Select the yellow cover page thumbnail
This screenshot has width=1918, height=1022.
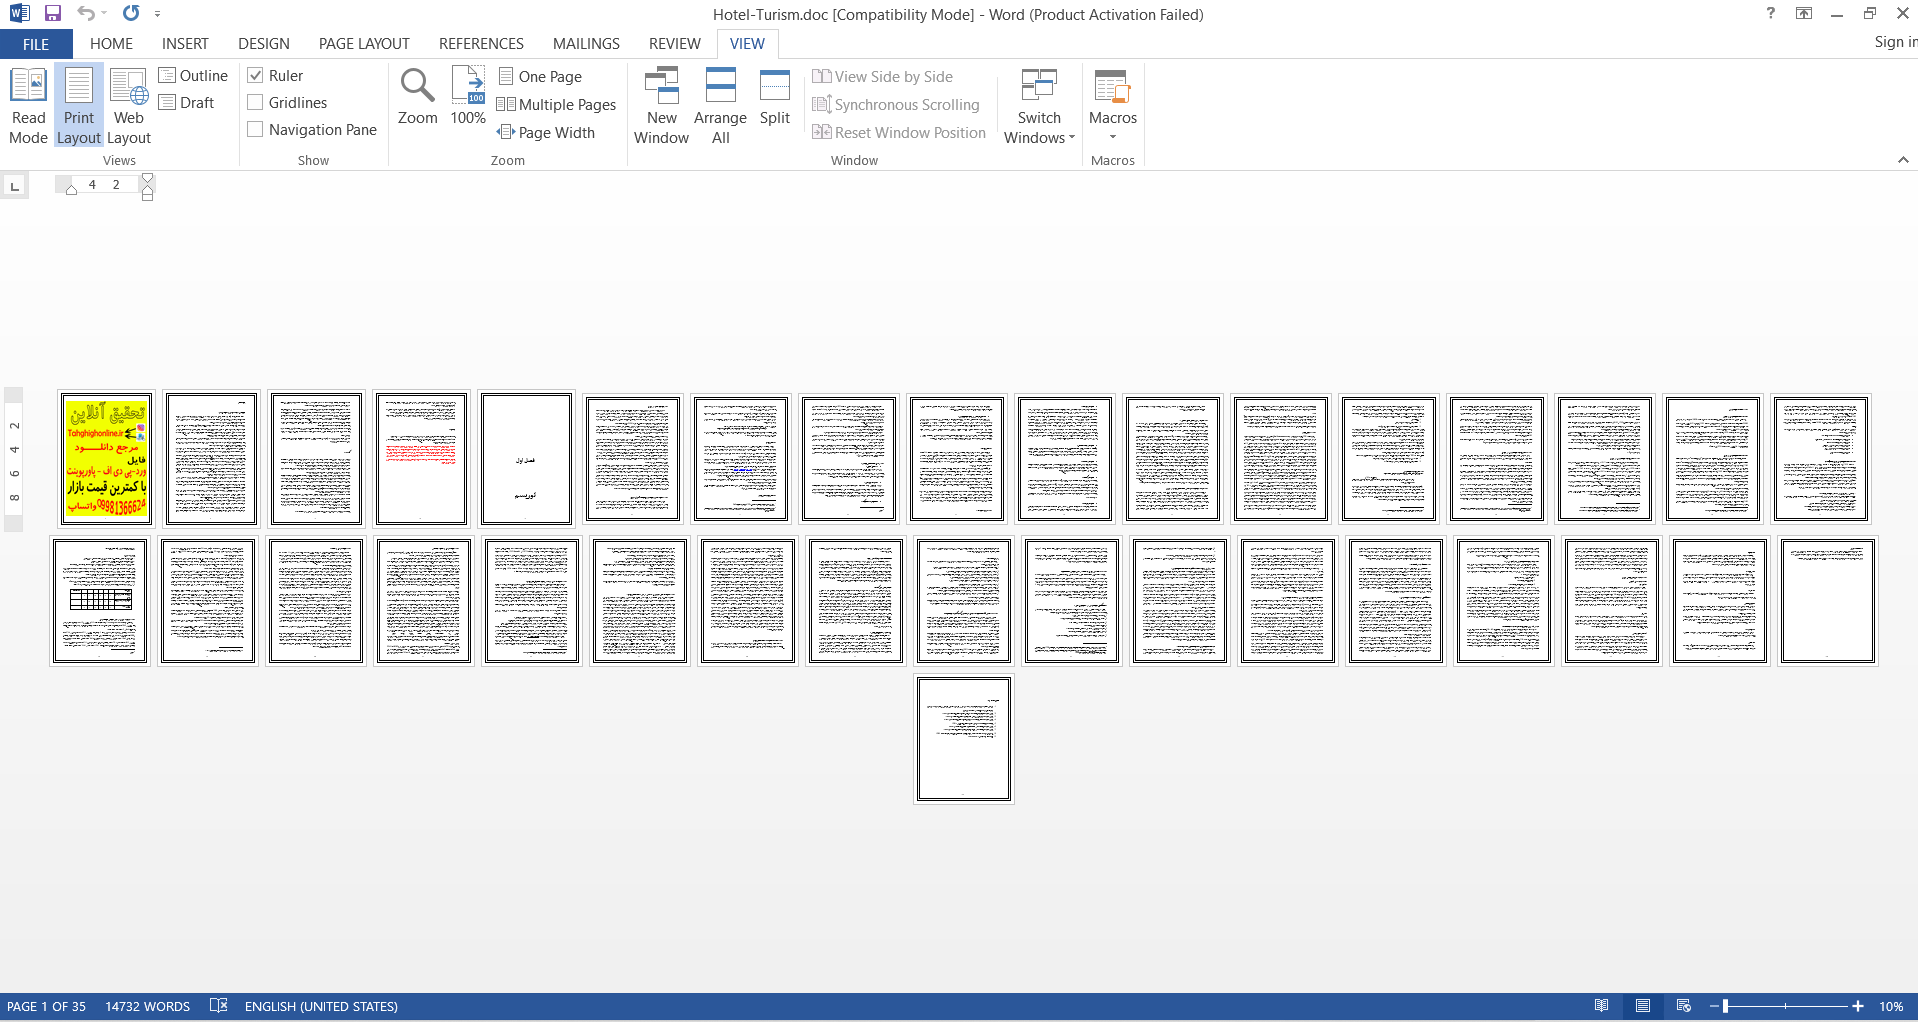[x=106, y=459]
